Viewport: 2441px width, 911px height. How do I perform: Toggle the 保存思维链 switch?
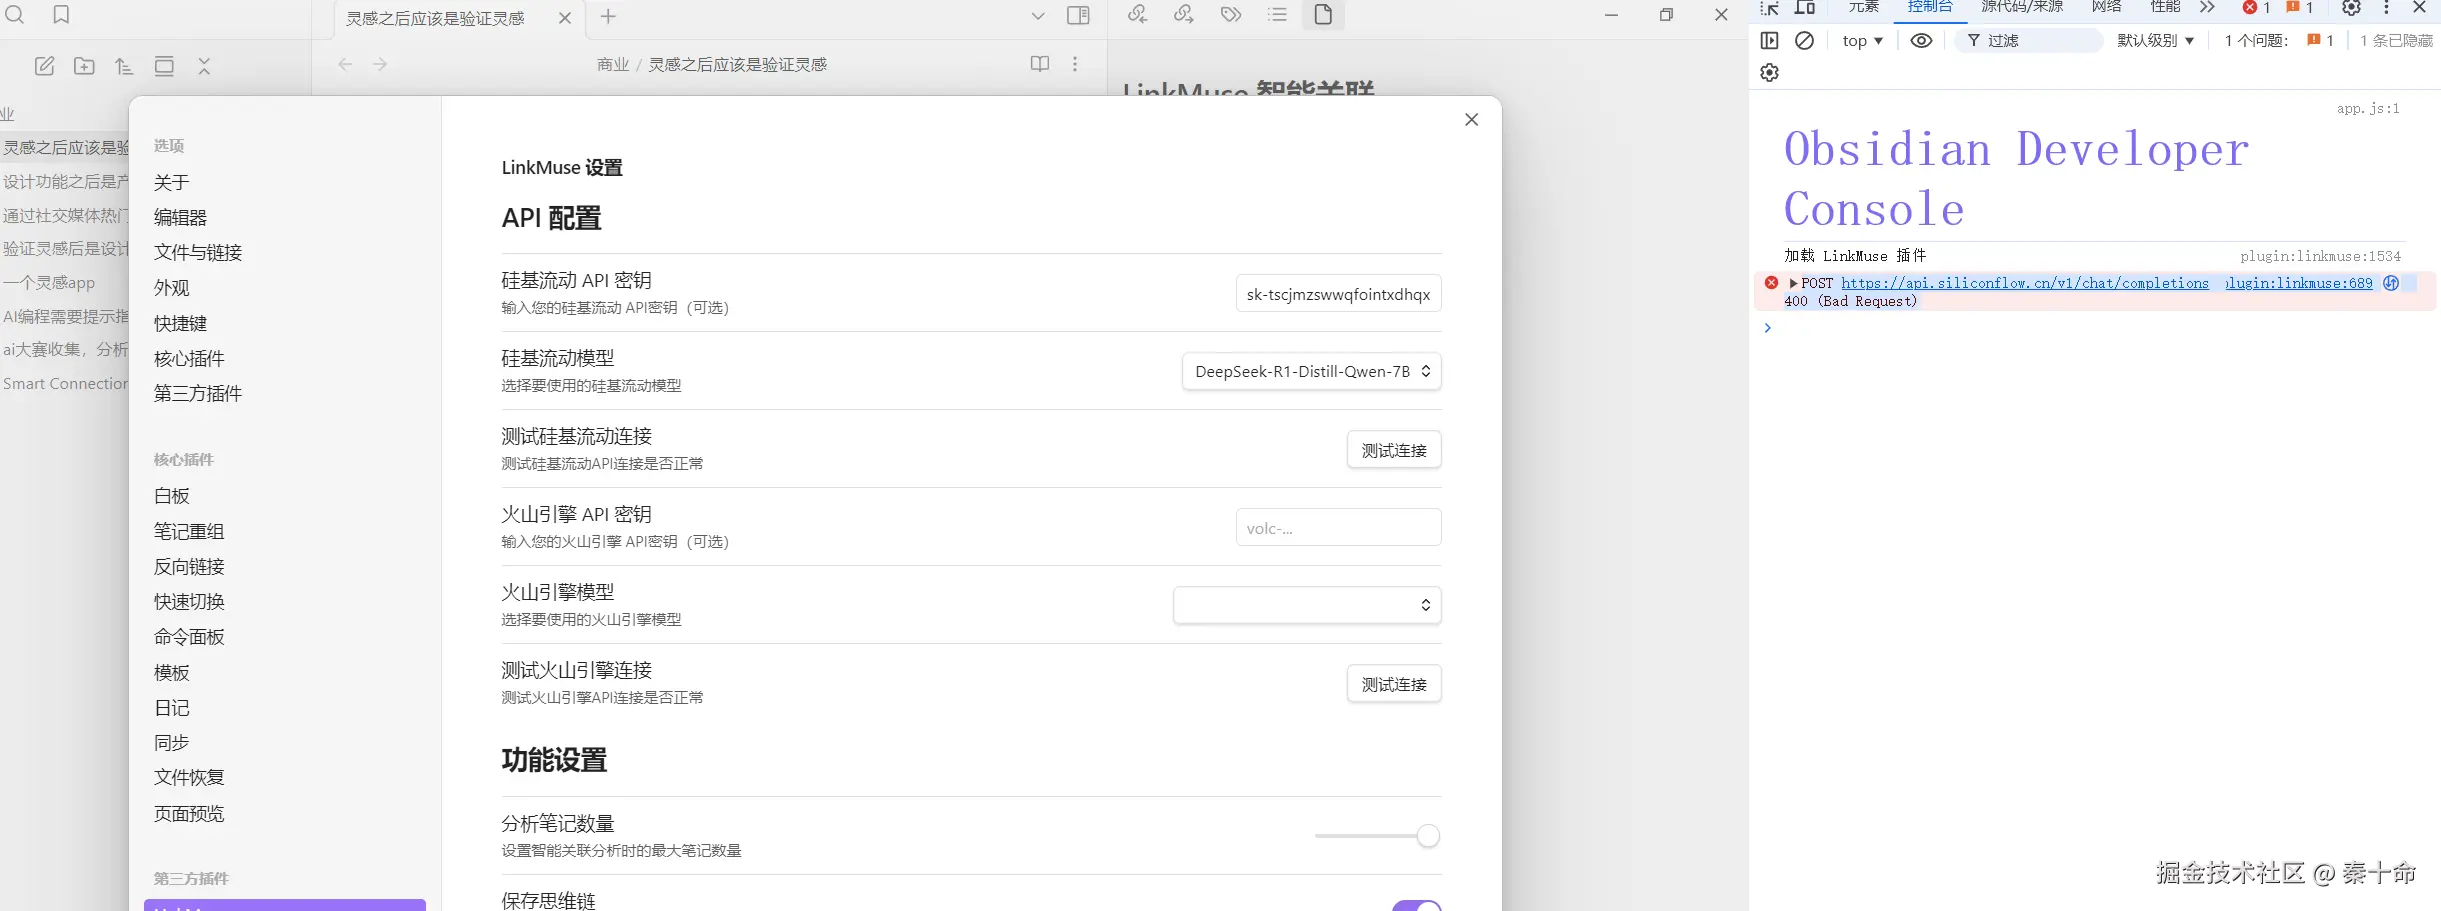pyautogui.click(x=1417, y=905)
